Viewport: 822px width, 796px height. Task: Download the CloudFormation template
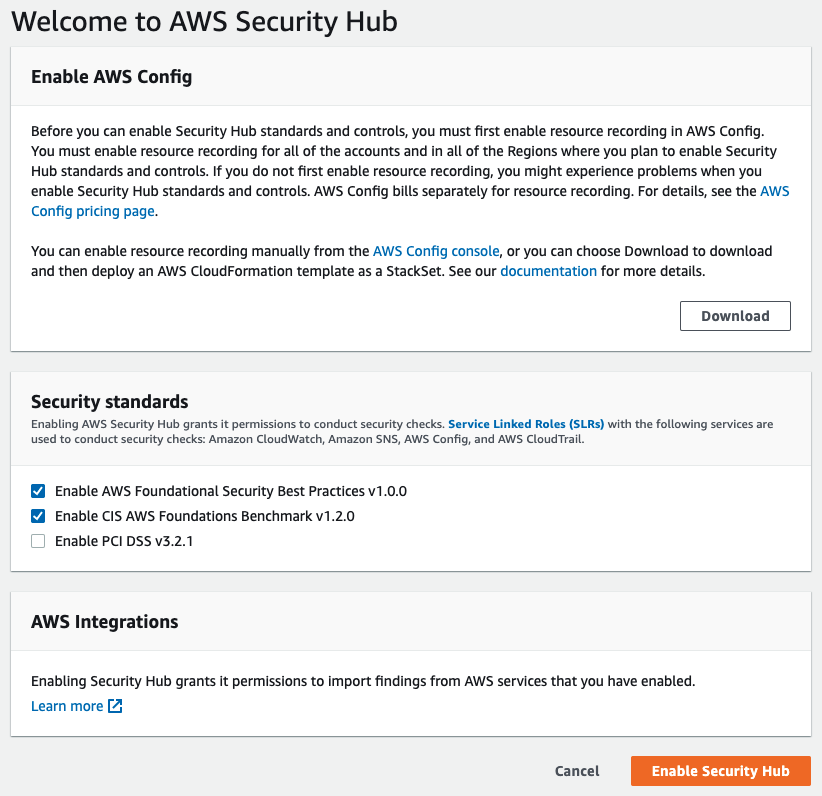coord(735,316)
